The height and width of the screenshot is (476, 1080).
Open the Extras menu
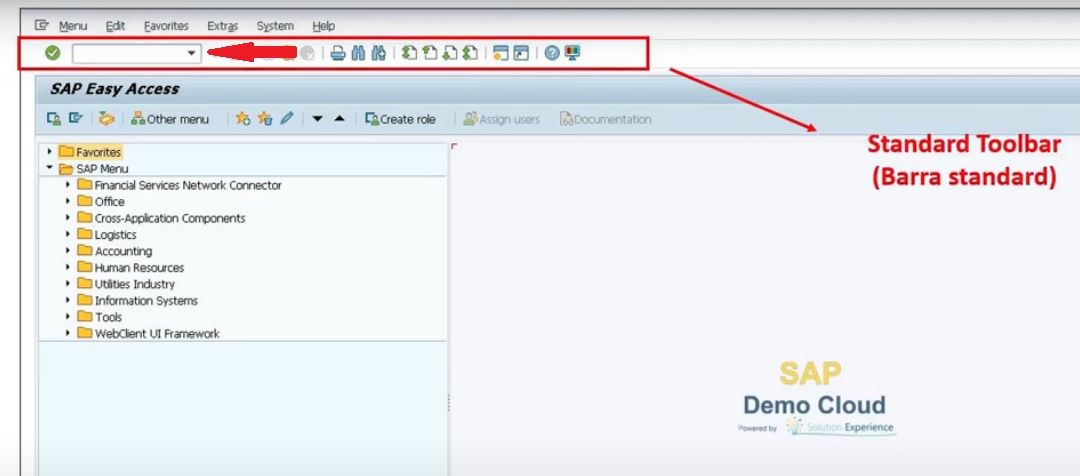(x=222, y=26)
